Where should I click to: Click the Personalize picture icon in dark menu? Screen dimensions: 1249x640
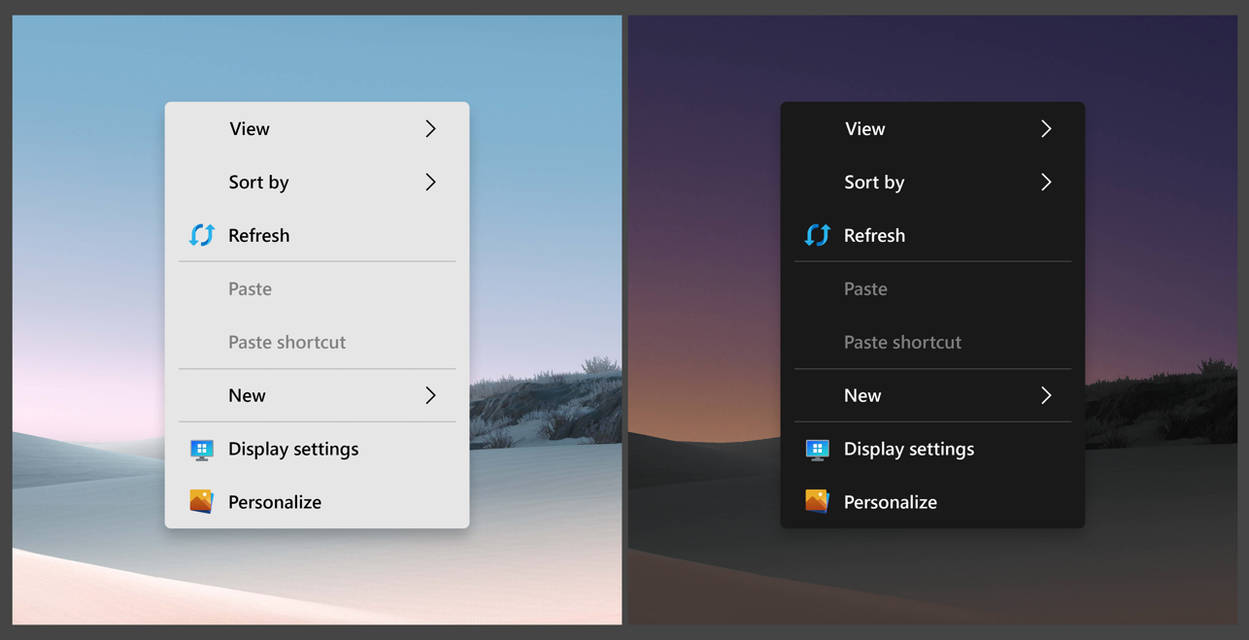pos(817,501)
